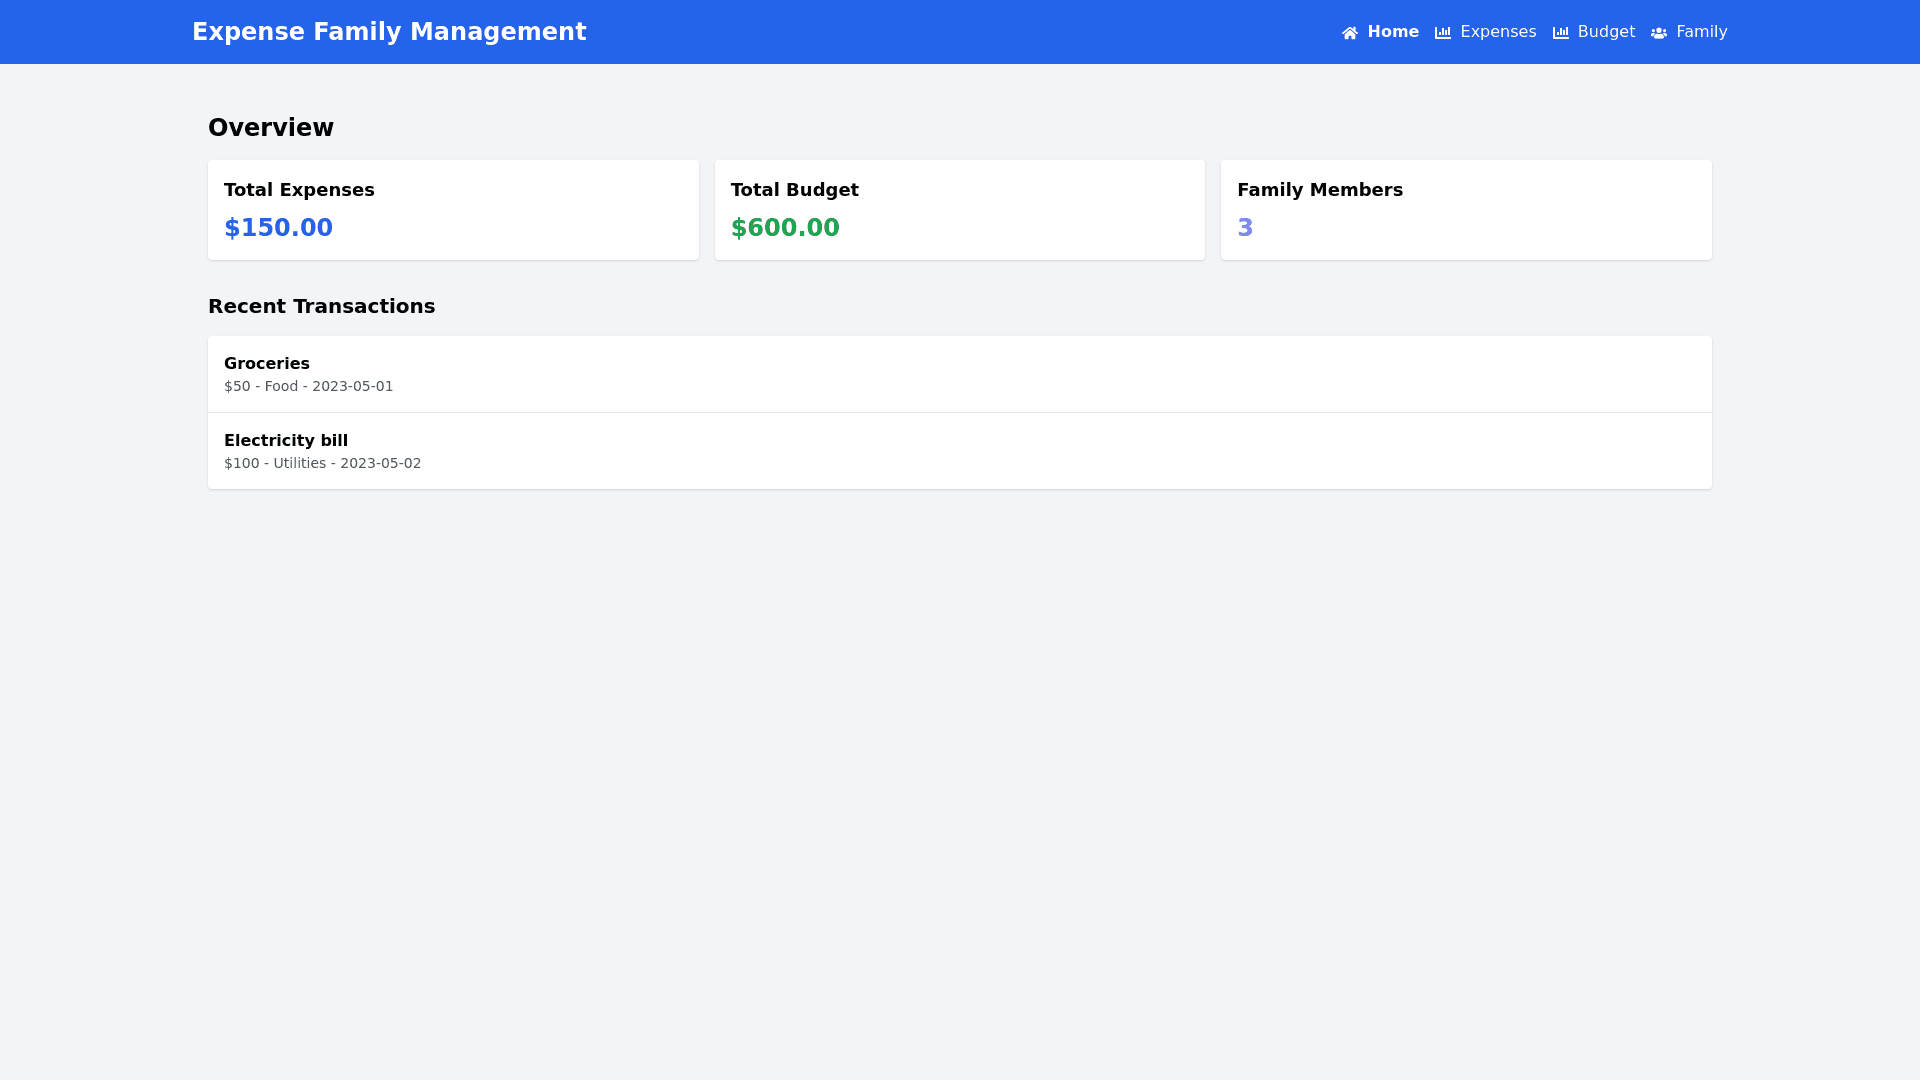Click the $100 Utilities transaction details

[322, 463]
